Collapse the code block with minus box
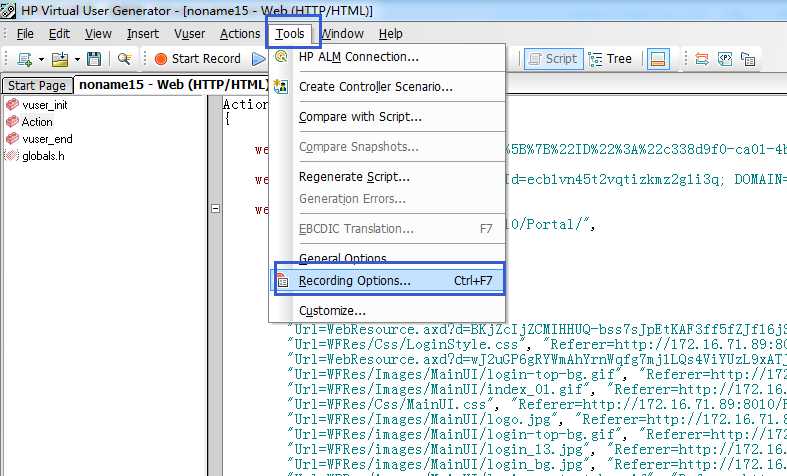This screenshot has width=787, height=476. click(x=215, y=208)
